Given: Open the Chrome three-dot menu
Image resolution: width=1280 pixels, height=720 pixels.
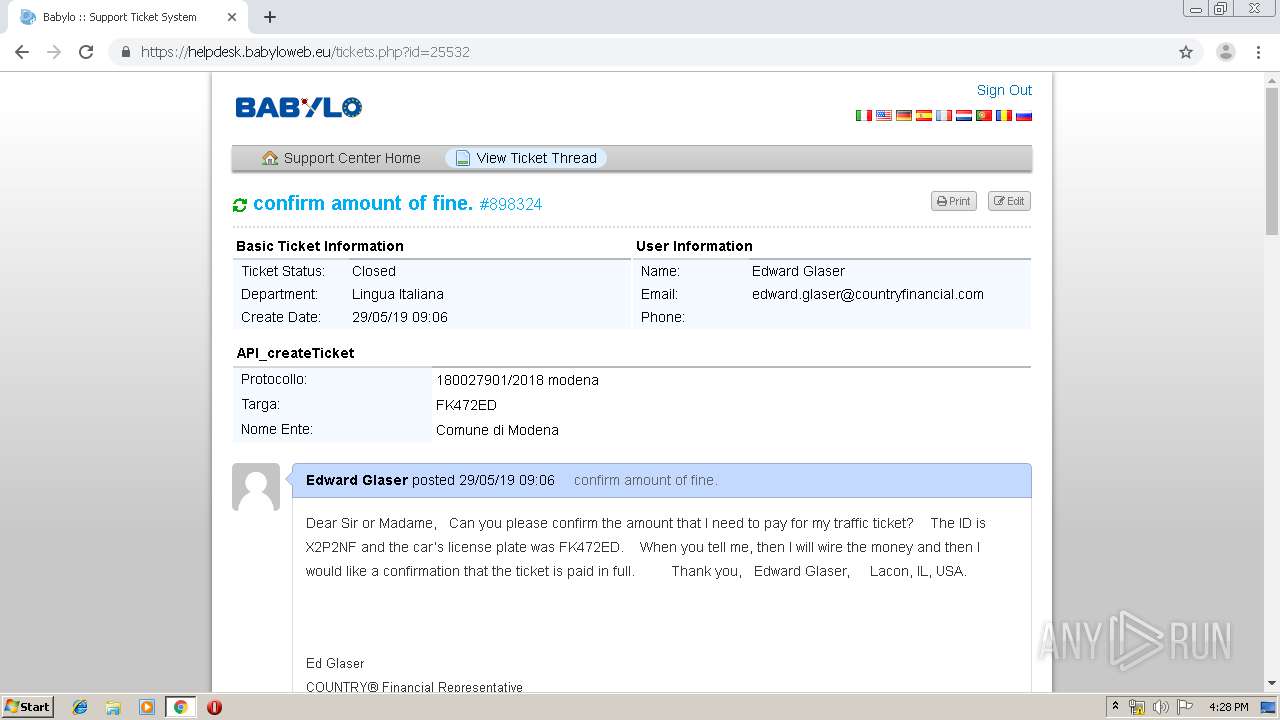Looking at the screenshot, I should point(1258,52).
